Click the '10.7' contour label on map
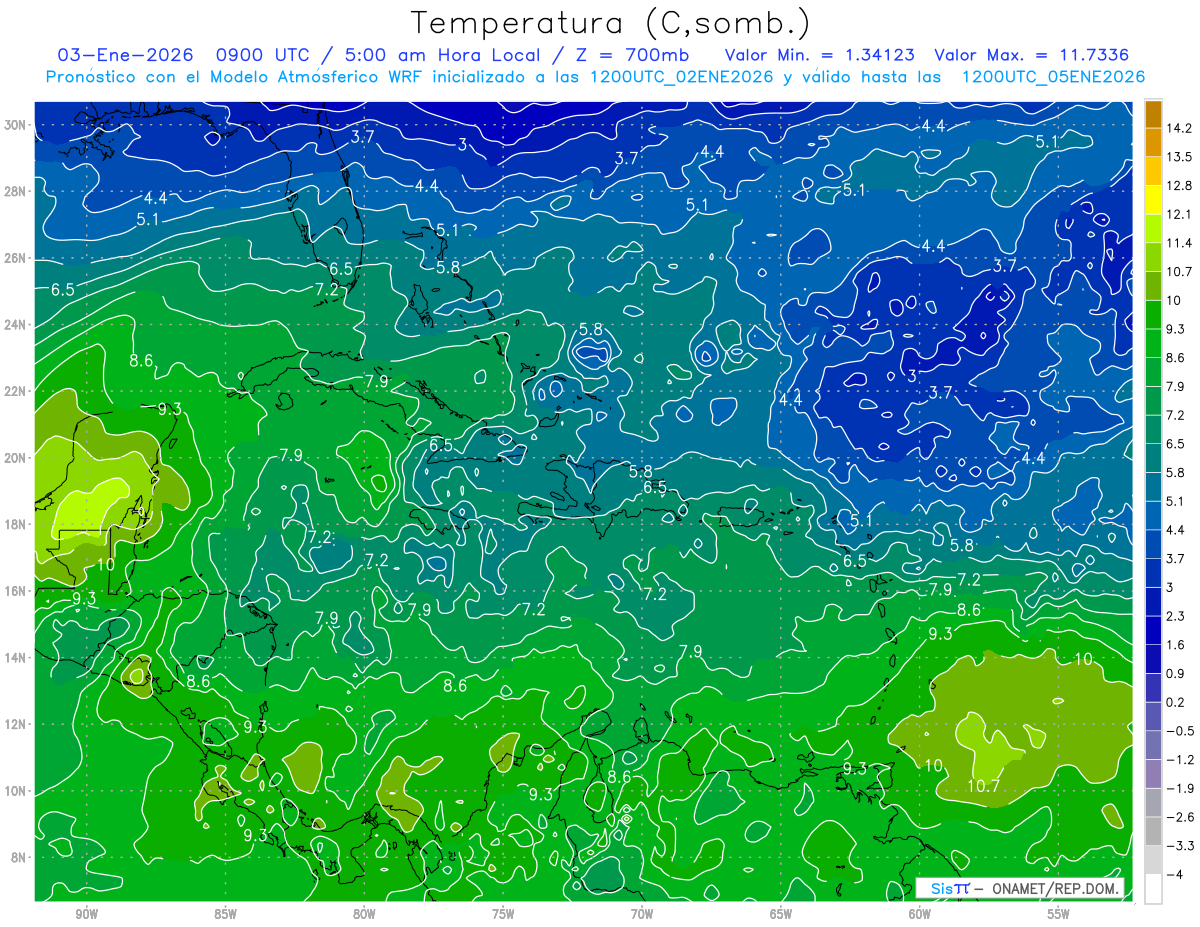The height and width of the screenshot is (927, 1200). tap(983, 787)
